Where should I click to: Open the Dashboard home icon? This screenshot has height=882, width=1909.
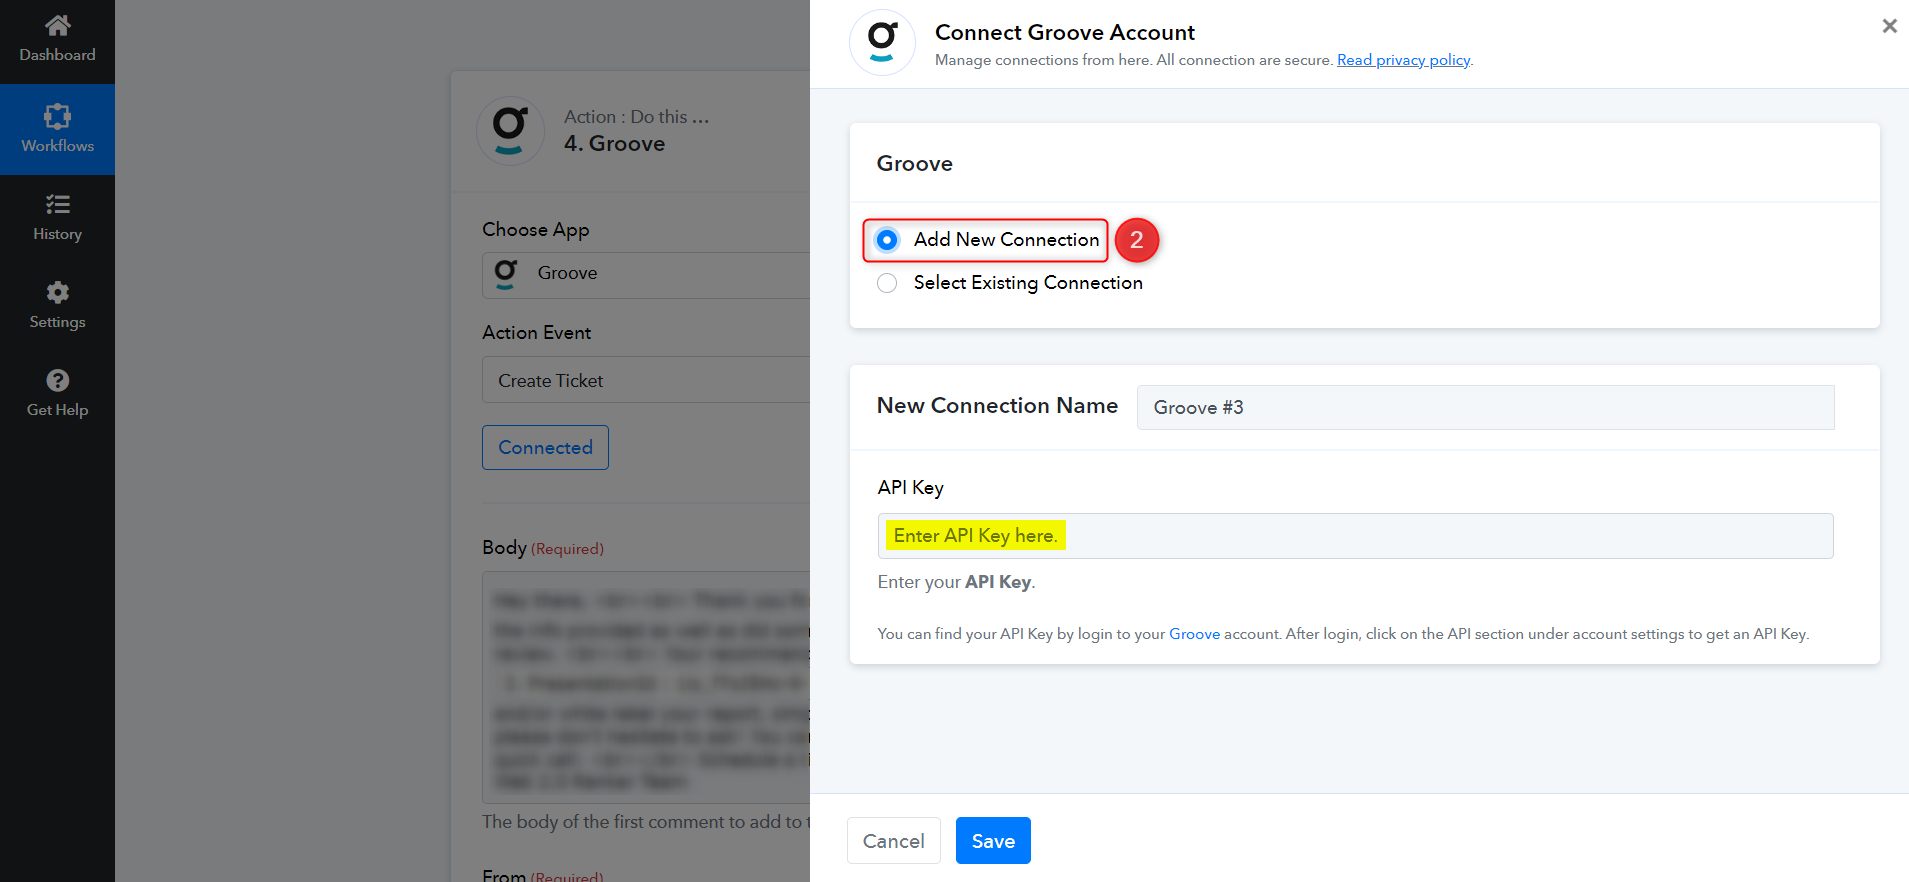[58, 25]
